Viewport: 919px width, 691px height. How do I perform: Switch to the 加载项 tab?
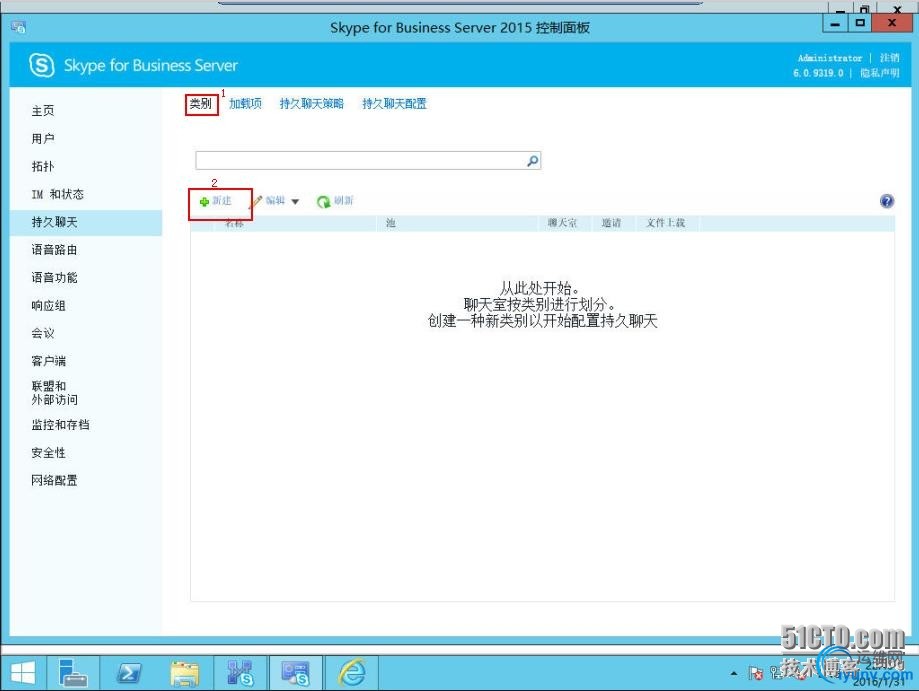(x=245, y=104)
